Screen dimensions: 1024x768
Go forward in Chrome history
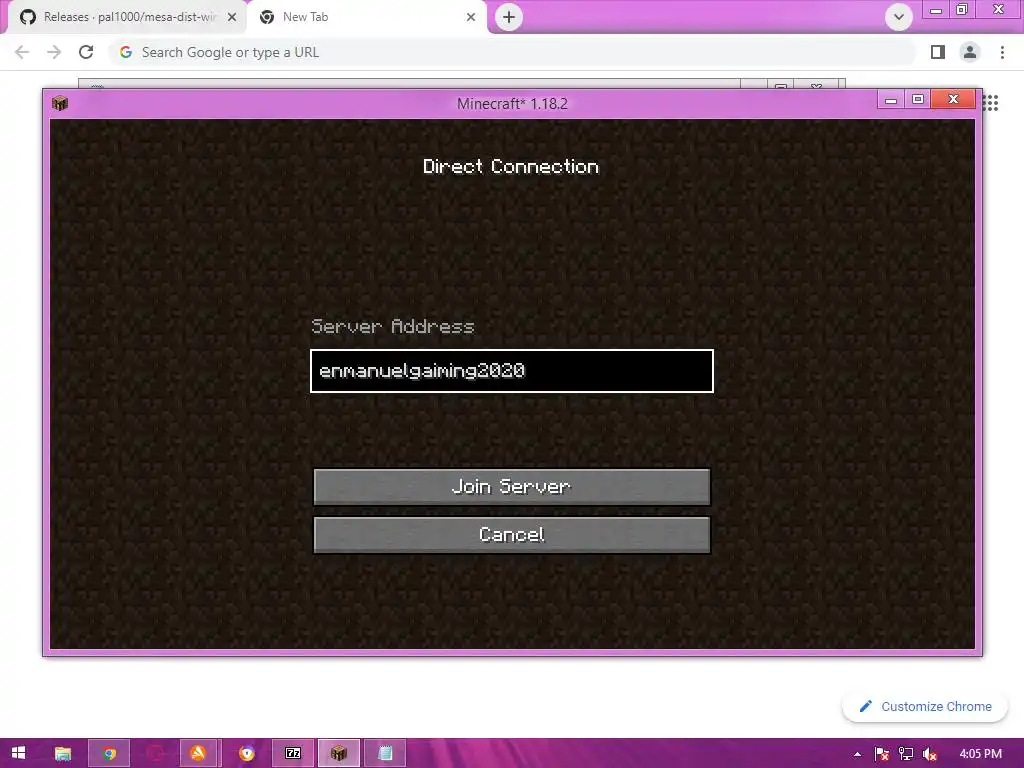(54, 52)
